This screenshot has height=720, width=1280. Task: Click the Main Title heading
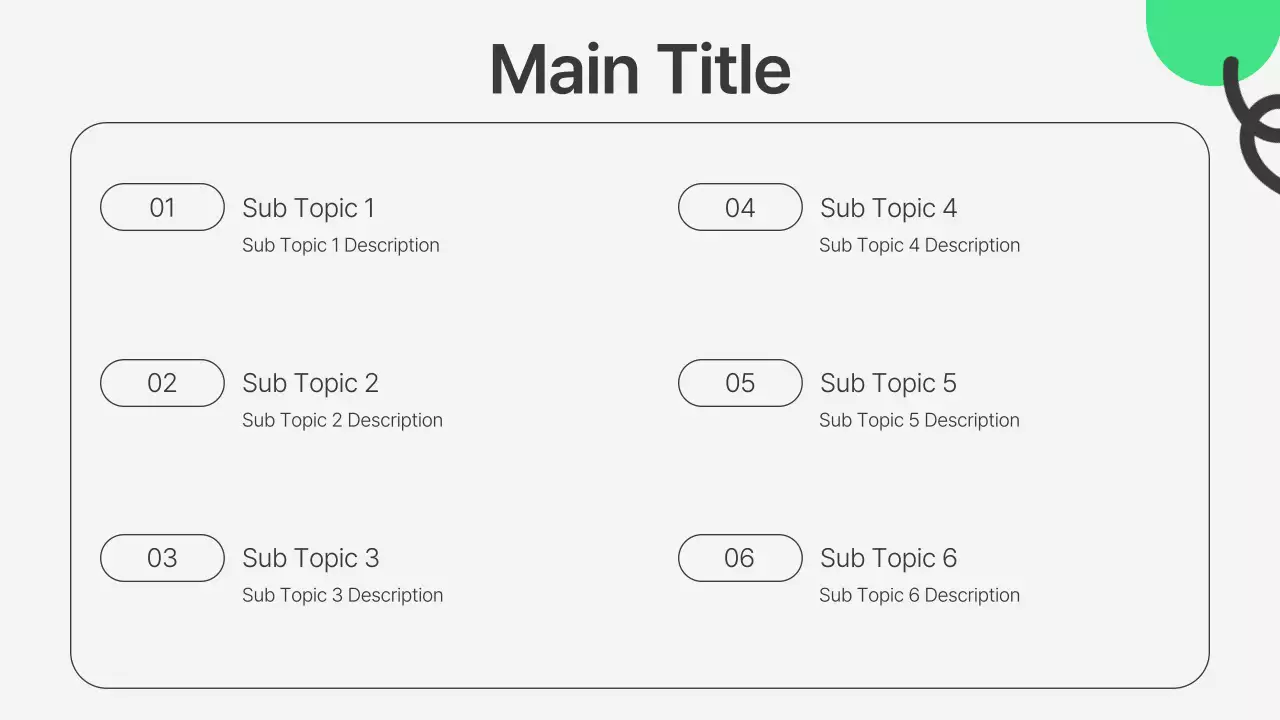(x=640, y=70)
